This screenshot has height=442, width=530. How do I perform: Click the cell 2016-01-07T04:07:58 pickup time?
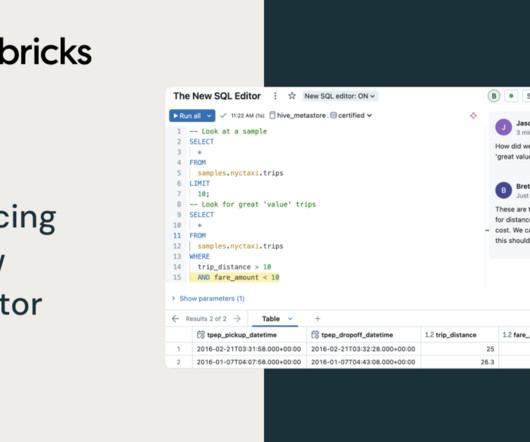click(x=249, y=362)
